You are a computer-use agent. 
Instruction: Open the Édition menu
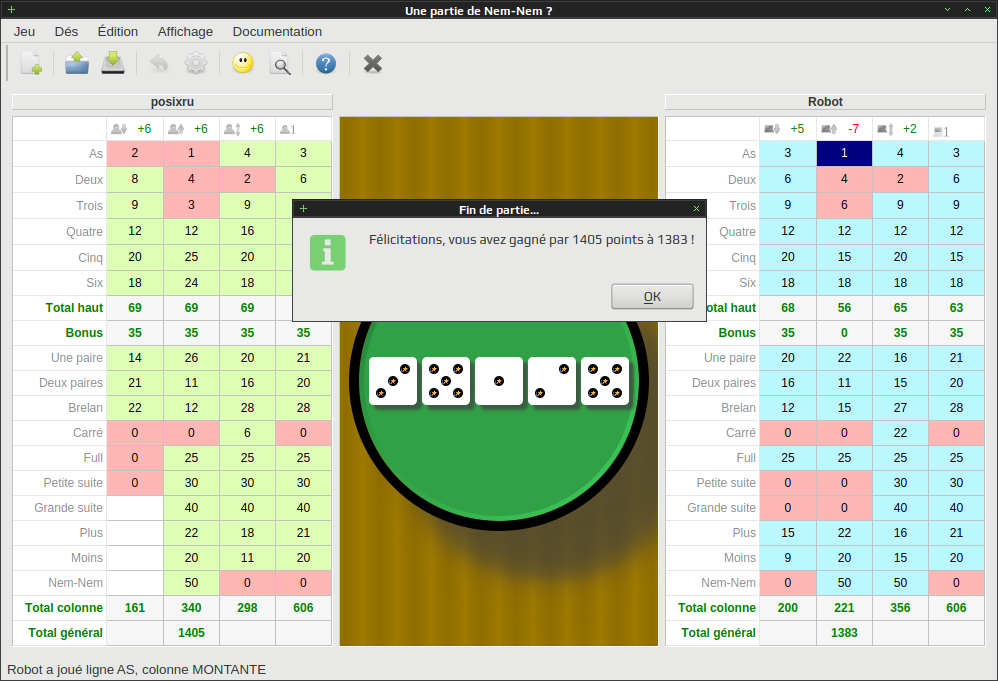coord(118,31)
